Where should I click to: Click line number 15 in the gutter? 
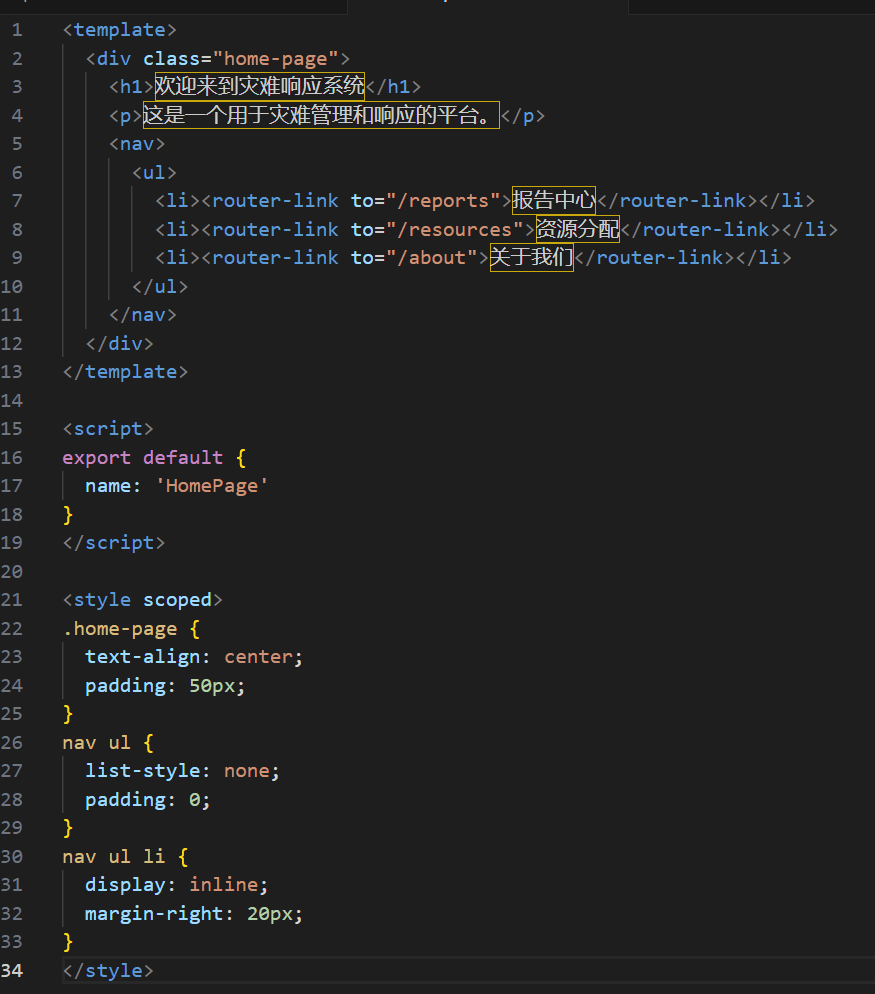pos(12,429)
